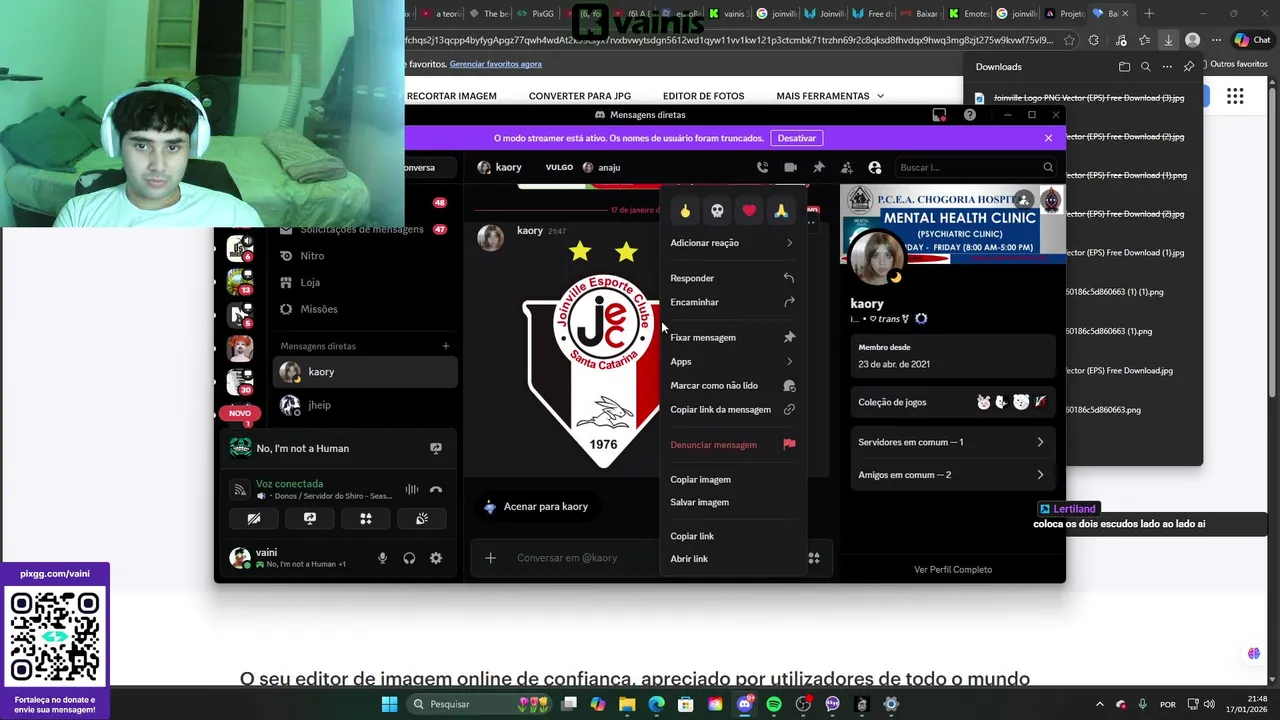Viewport: 1280px width, 720px height.
Task: Turn on camera in voice panel
Action: 254,518
